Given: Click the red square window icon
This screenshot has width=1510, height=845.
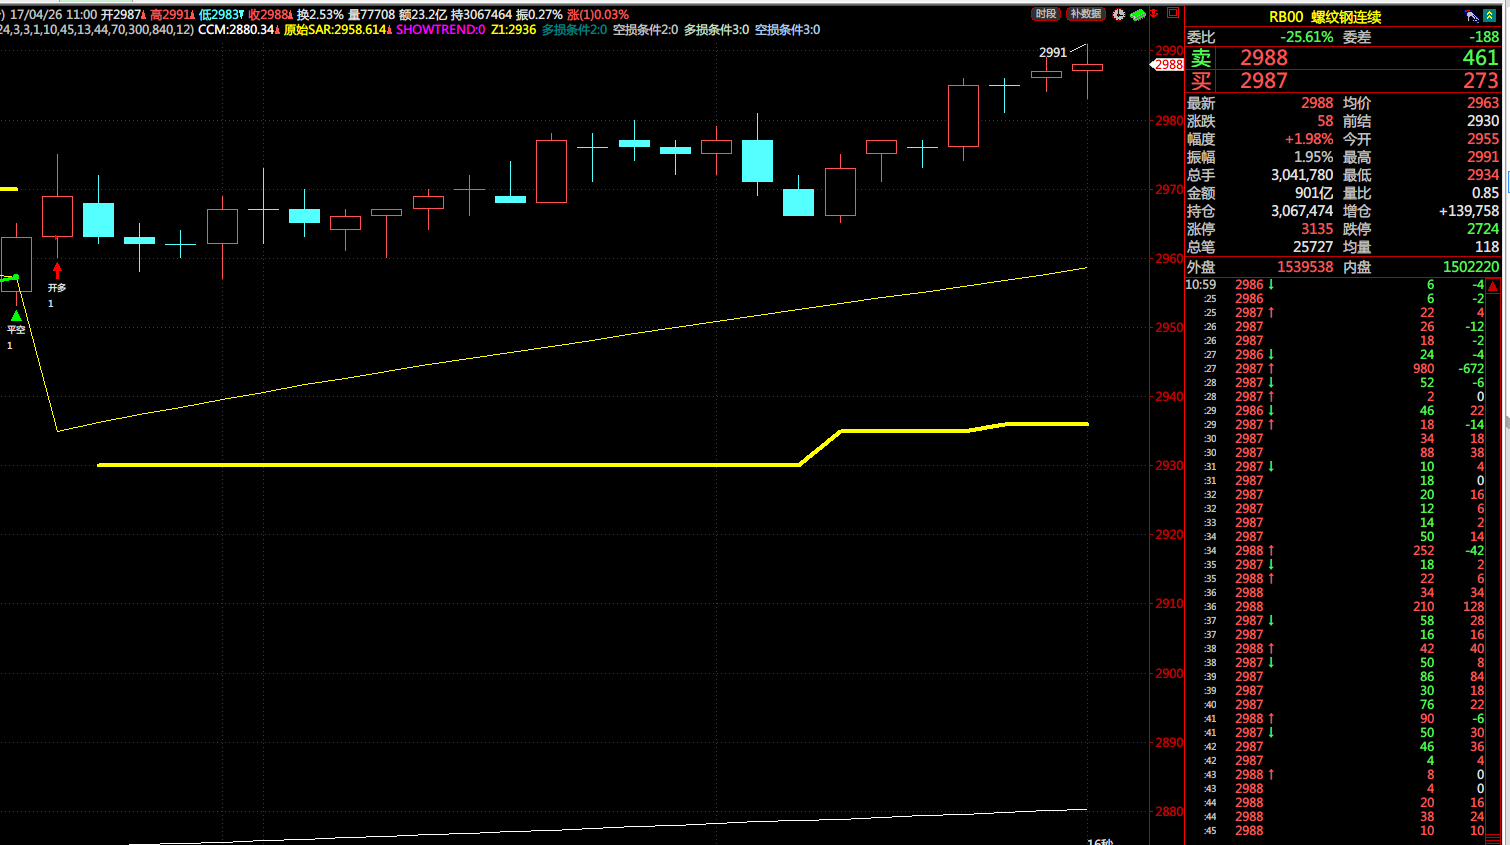Looking at the screenshot, I should tap(1174, 14).
